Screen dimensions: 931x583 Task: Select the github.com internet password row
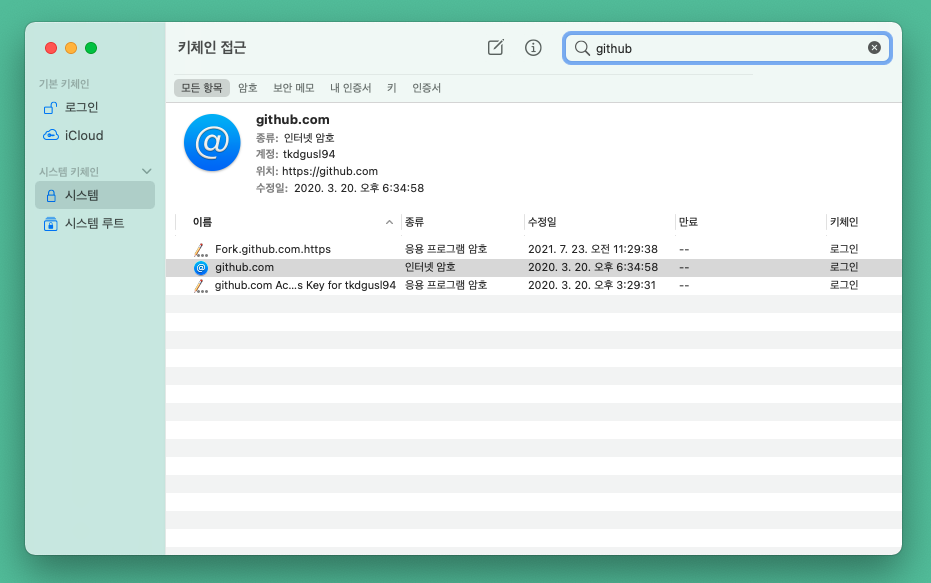(534, 267)
